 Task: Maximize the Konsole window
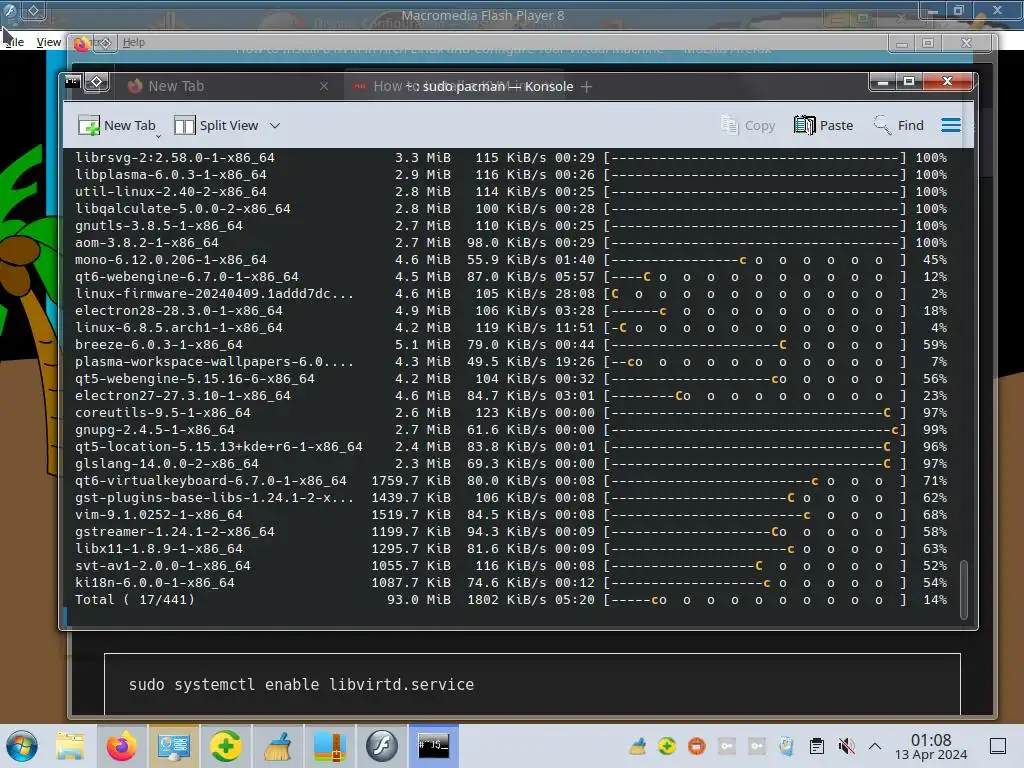(908, 82)
